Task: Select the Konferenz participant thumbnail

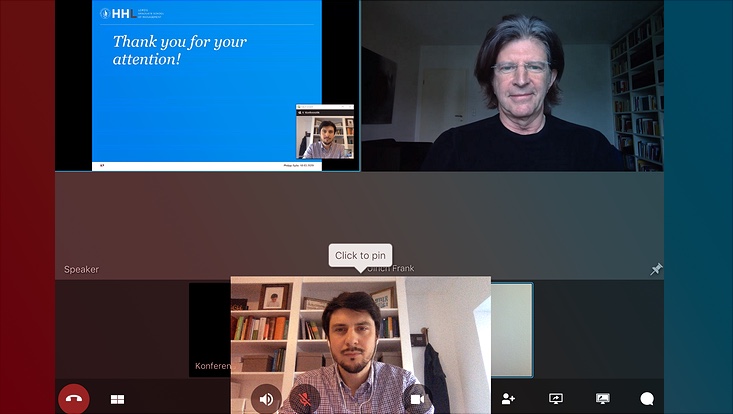Action: point(209,330)
